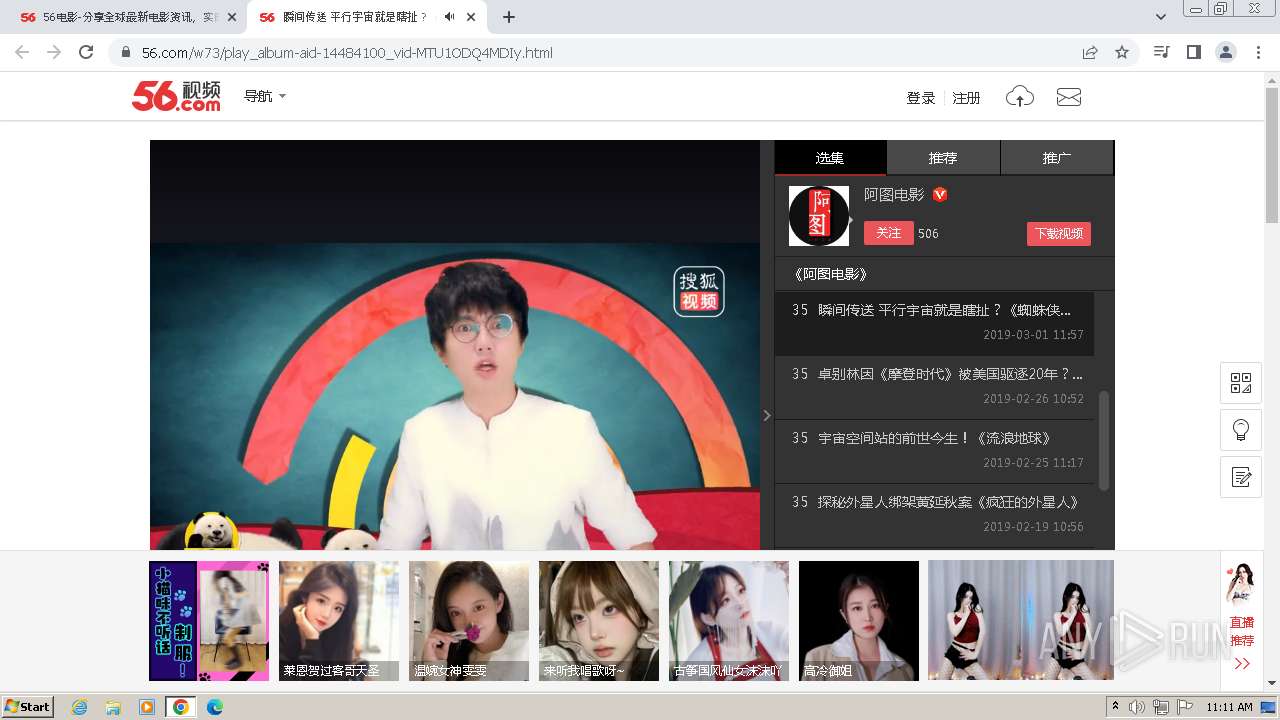Open the cloud upload icon
Screen dimensions: 1280x720
click(x=1019, y=97)
